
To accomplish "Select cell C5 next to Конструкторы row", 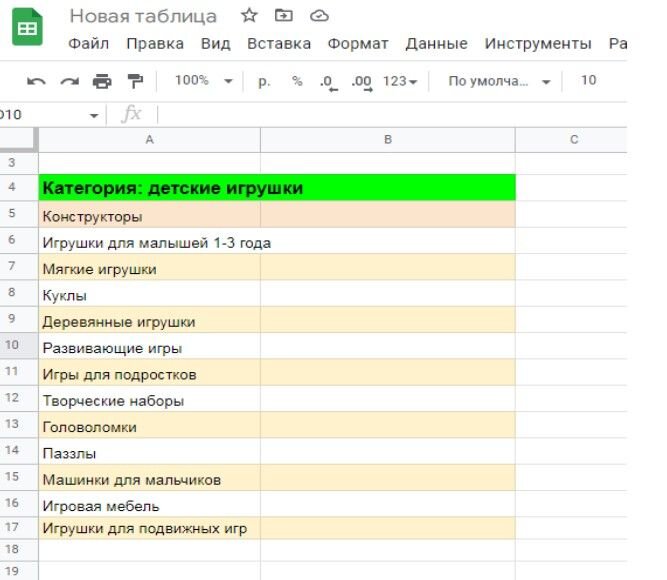I will click(x=571, y=214).
